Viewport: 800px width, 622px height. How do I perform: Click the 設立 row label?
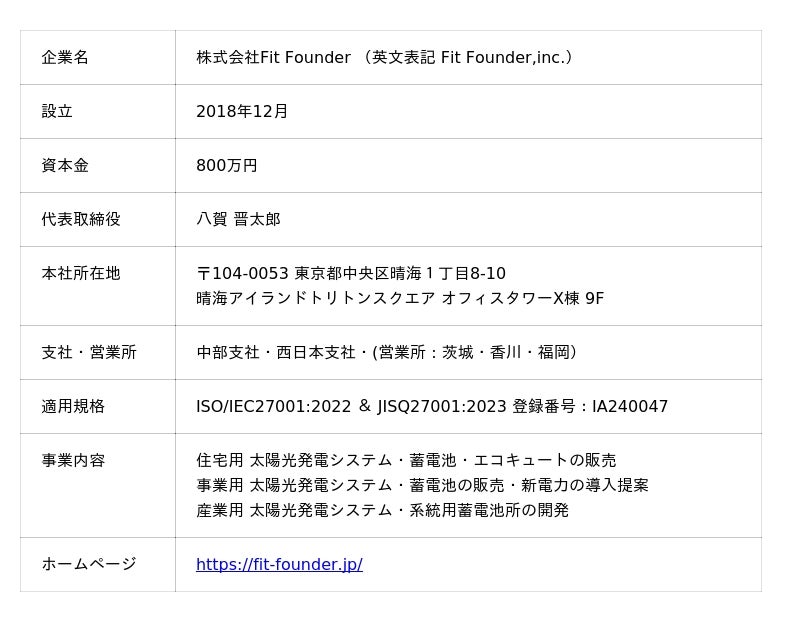coord(57,111)
